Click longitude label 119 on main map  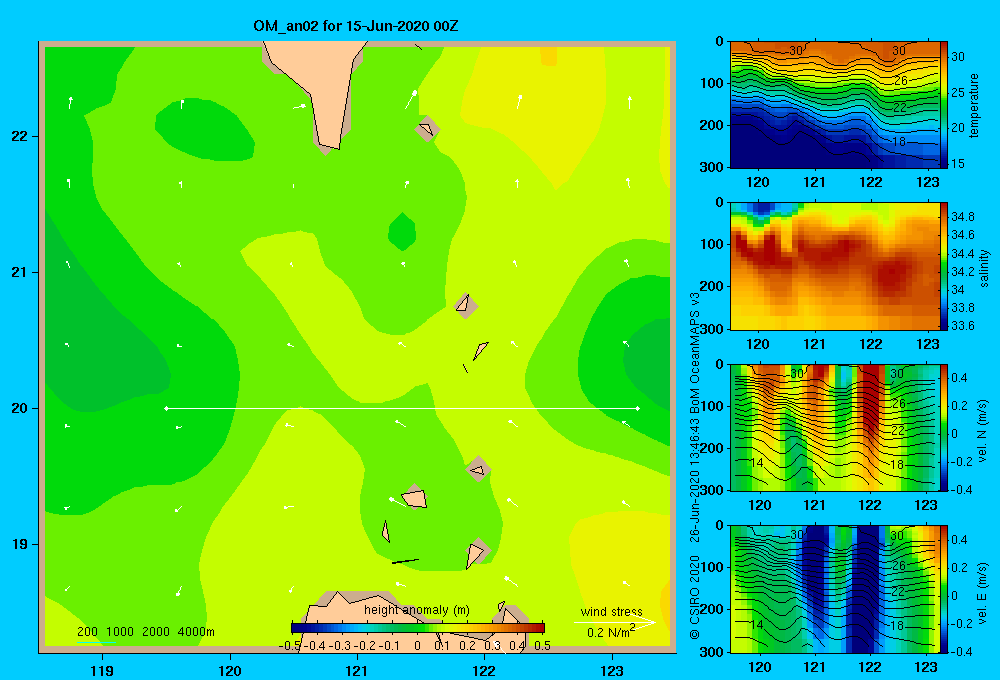coord(102,670)
